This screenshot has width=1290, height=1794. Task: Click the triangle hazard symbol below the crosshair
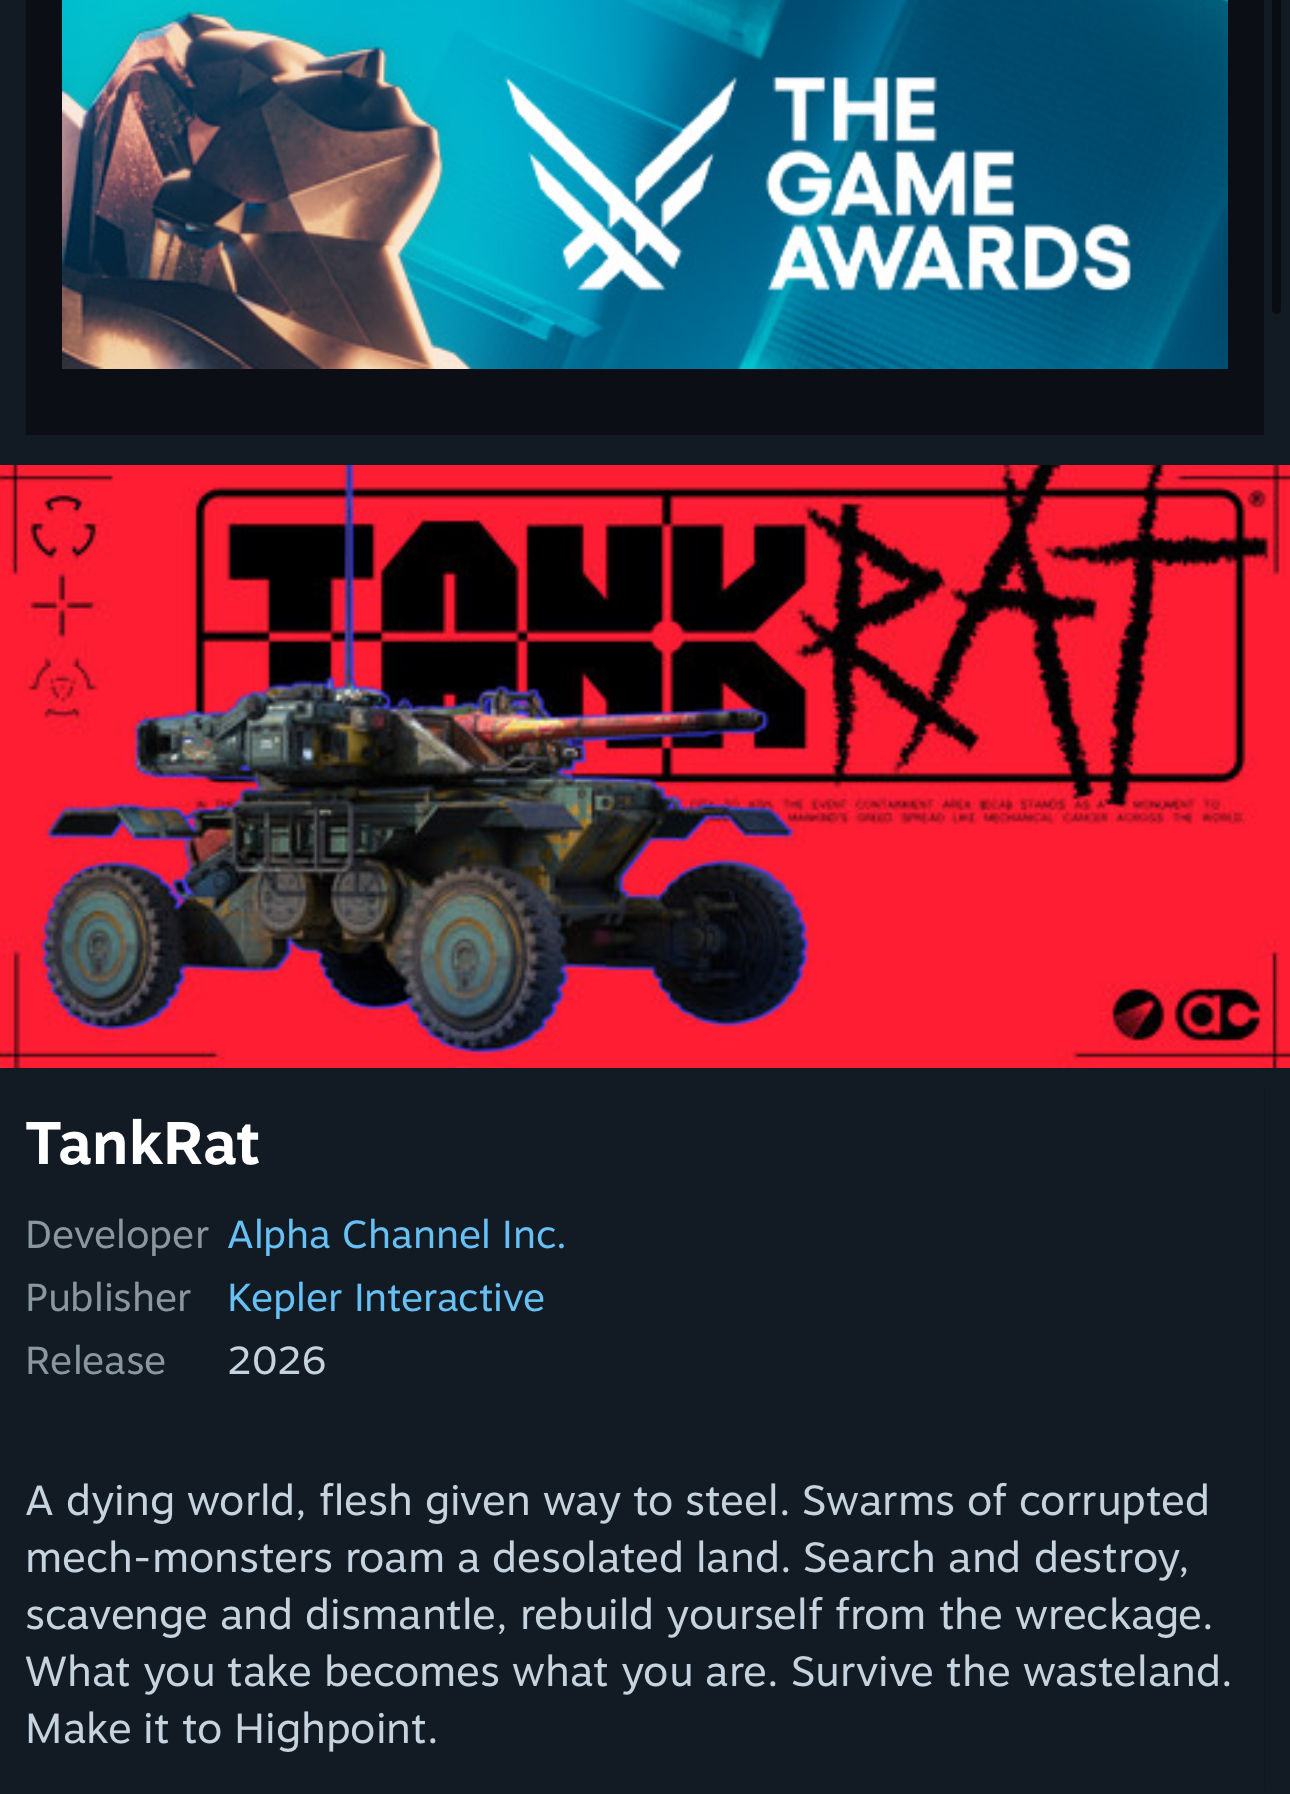click(62, 688)
